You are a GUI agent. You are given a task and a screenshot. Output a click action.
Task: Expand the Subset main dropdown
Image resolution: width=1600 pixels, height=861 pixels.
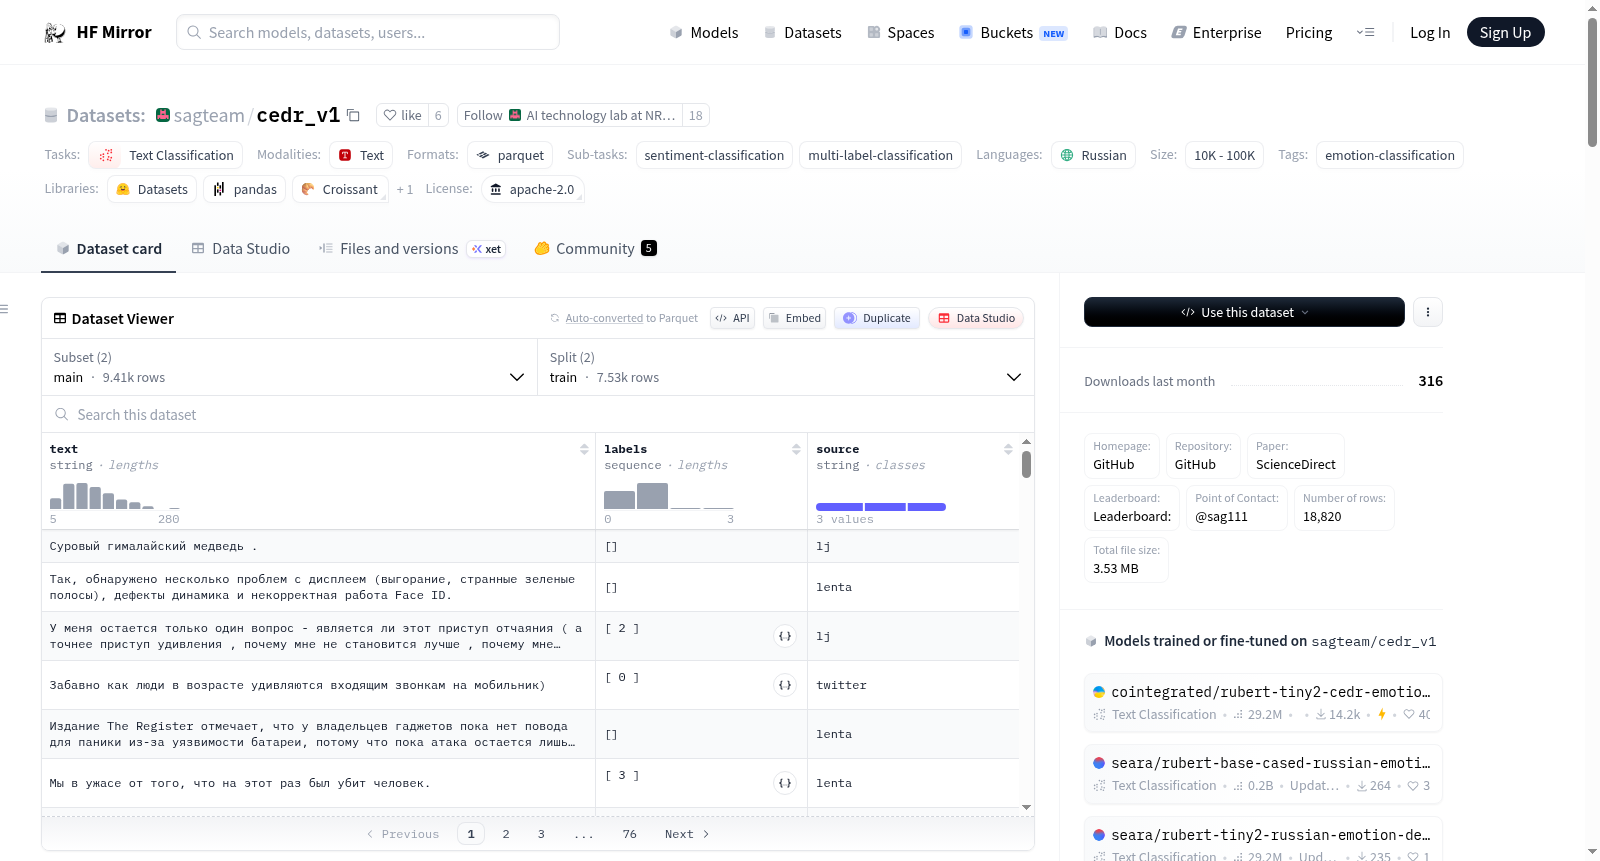[289, 367]
